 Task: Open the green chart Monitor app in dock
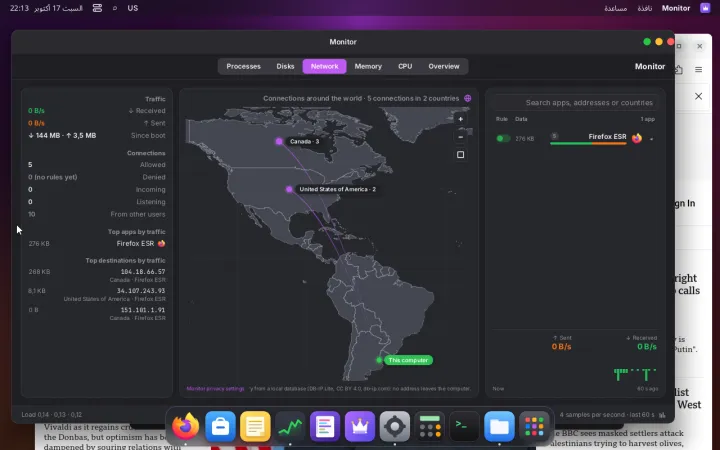[290, 427]
